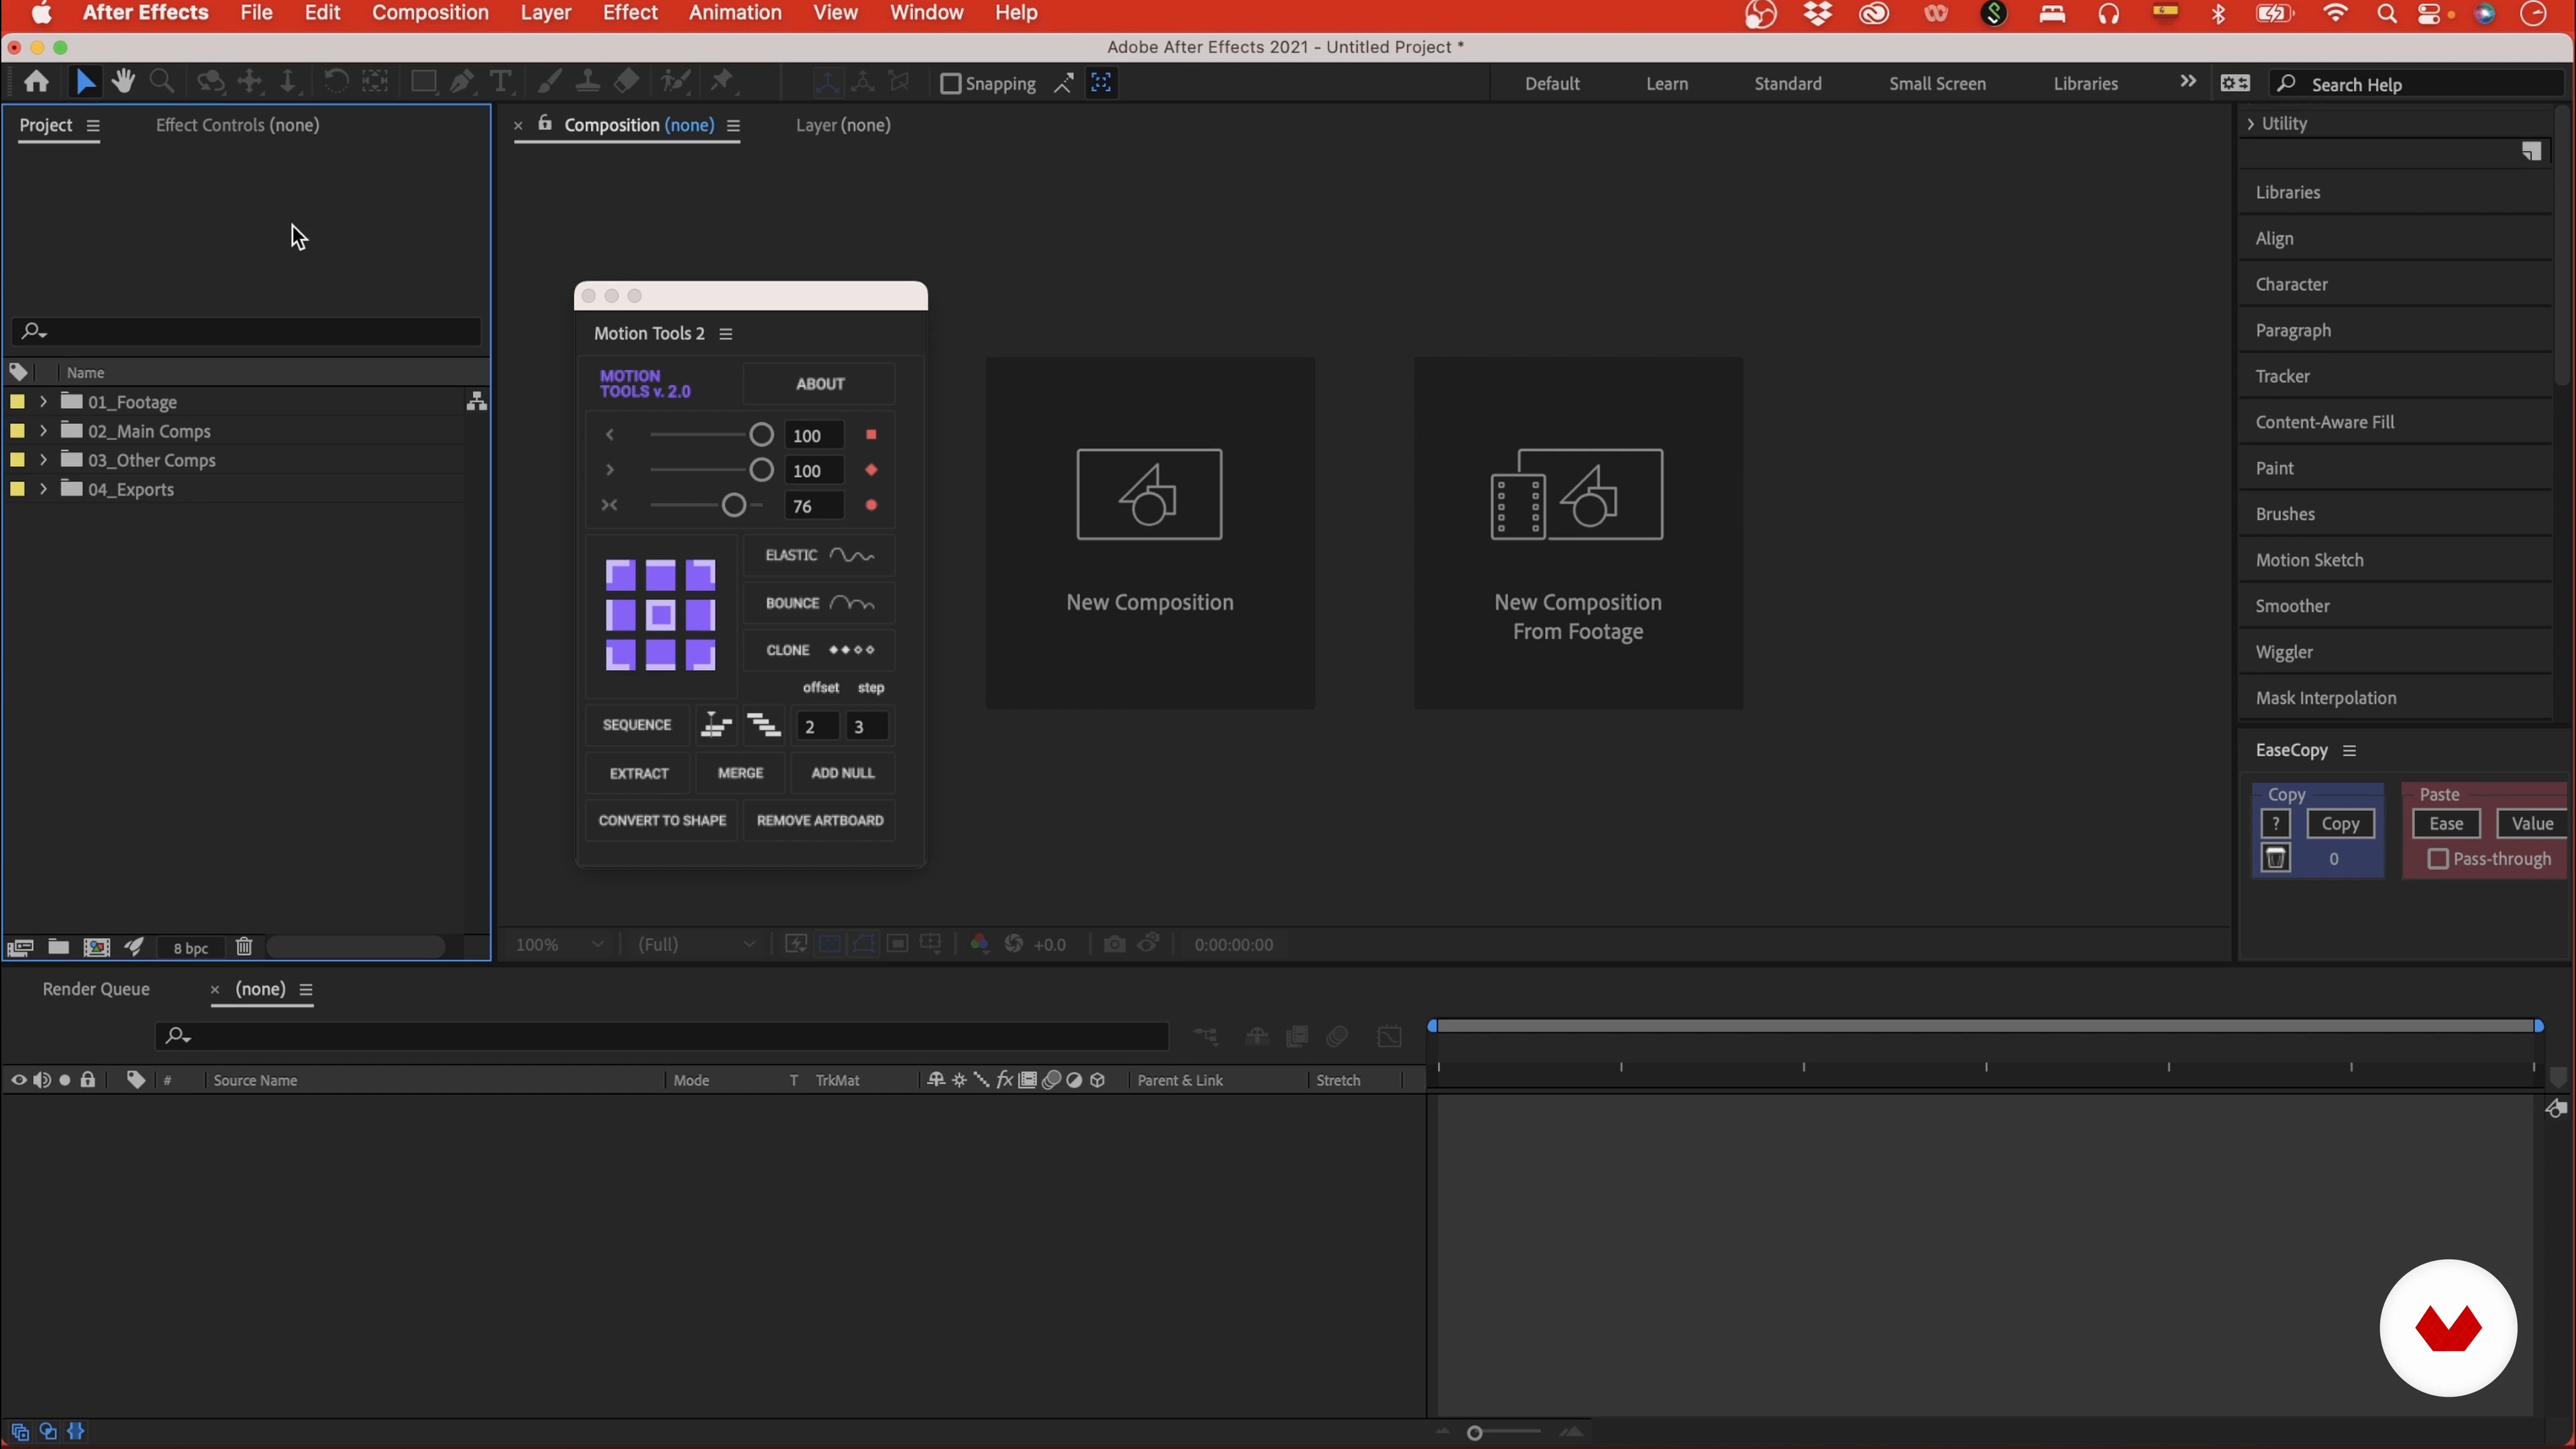Toggle the lock column switch in timeline

point(88,1080)
